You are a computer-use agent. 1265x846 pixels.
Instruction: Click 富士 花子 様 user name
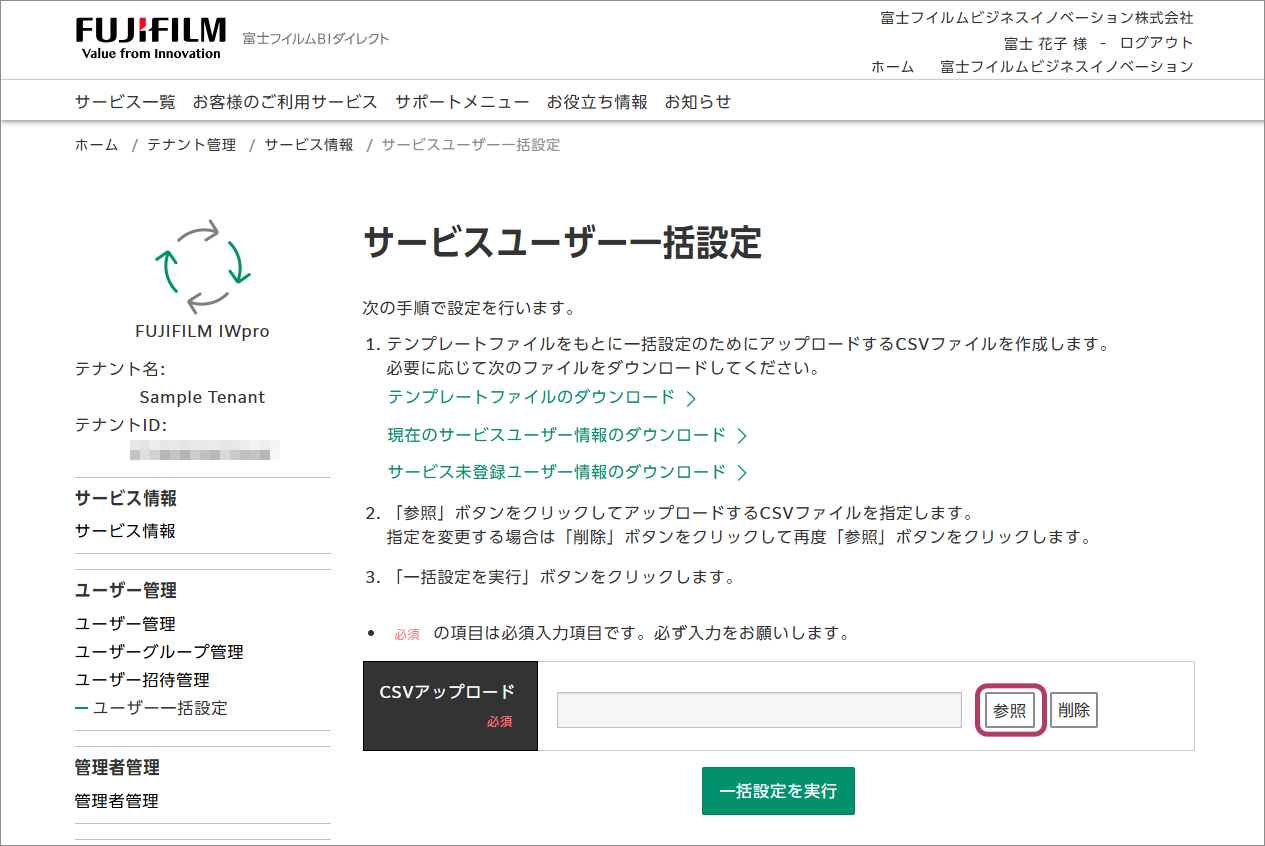tap(1045, 43)
